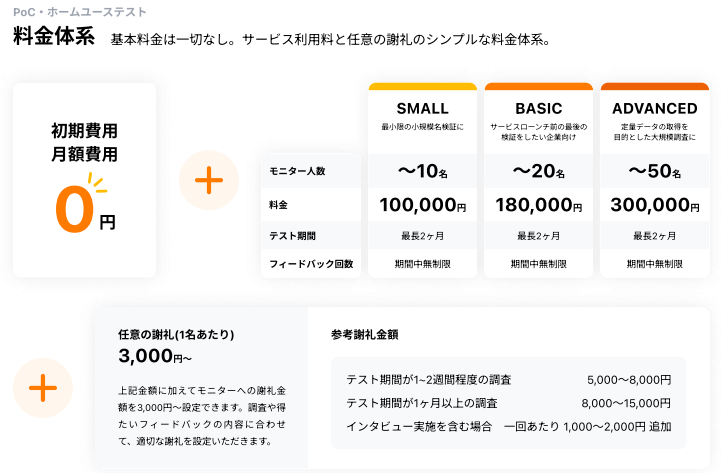
Task: Select the SMALL plan header
Action: [x=422, y=108]
